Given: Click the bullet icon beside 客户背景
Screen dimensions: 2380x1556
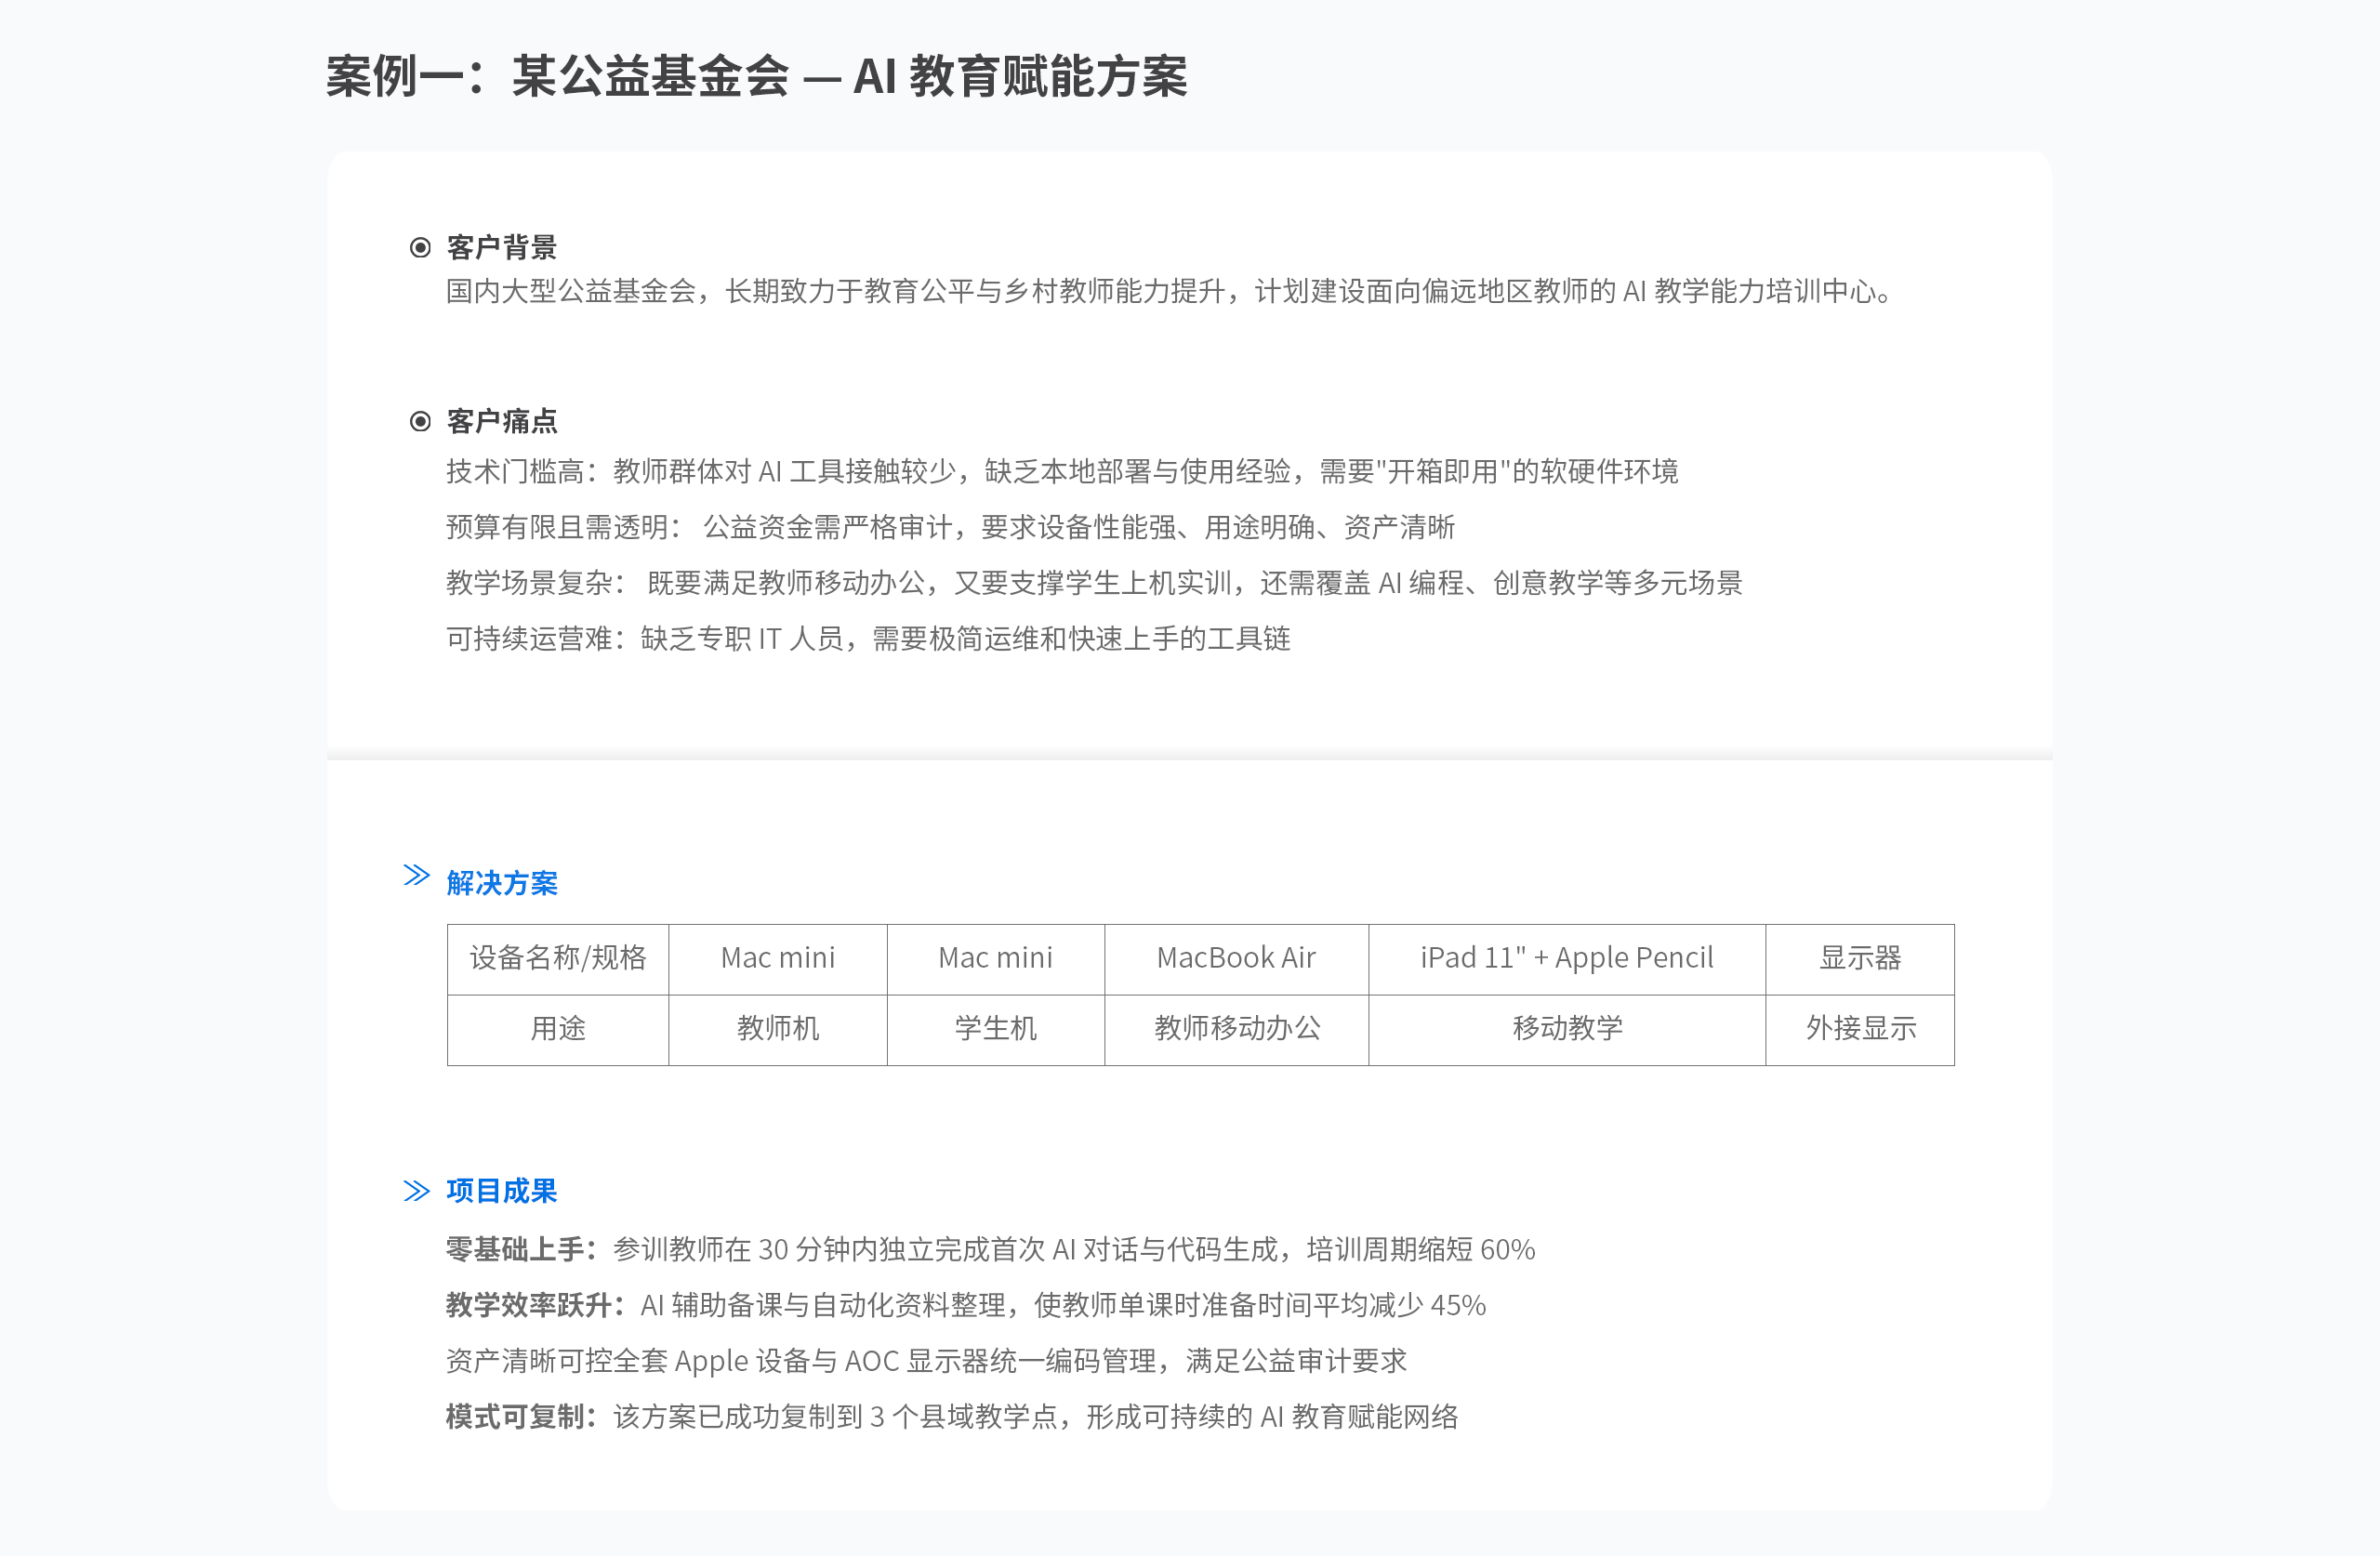Looking at the screenshot, I should [421, 247].
